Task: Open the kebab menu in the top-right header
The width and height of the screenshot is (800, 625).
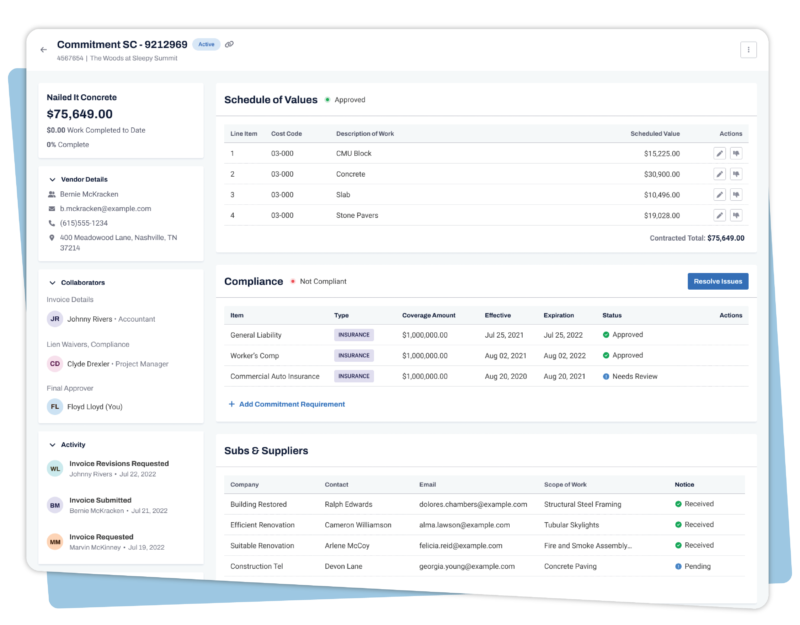Action: click(x=747, y=49)
